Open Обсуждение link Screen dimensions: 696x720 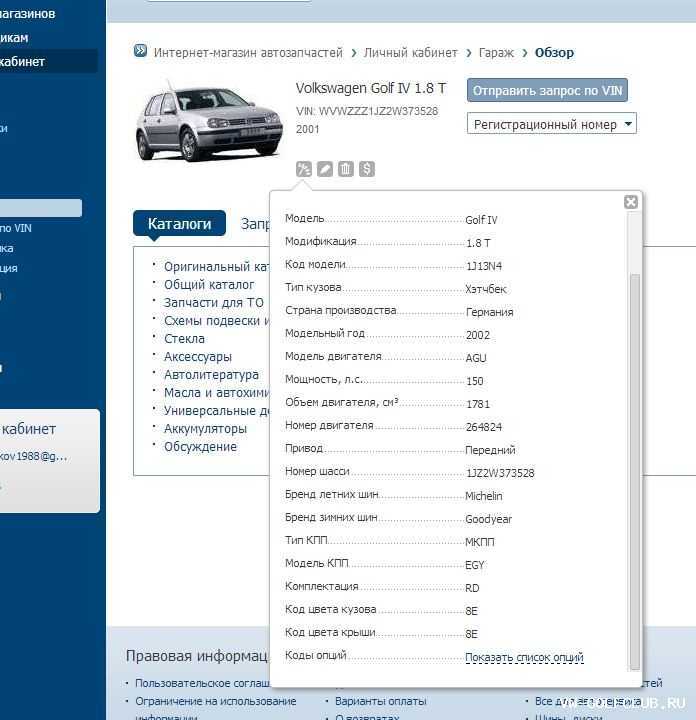tap(200, 446)
